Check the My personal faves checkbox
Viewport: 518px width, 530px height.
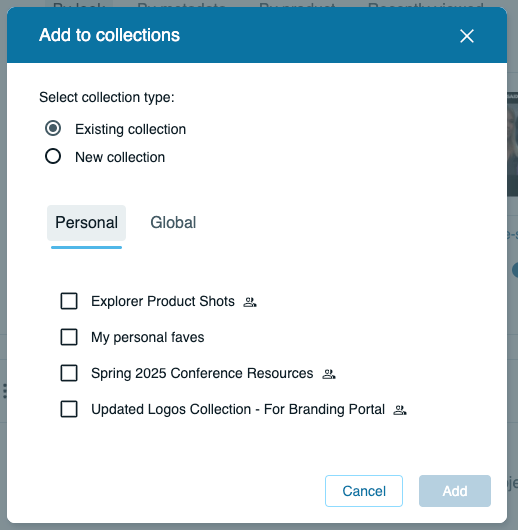coord(69,337)
